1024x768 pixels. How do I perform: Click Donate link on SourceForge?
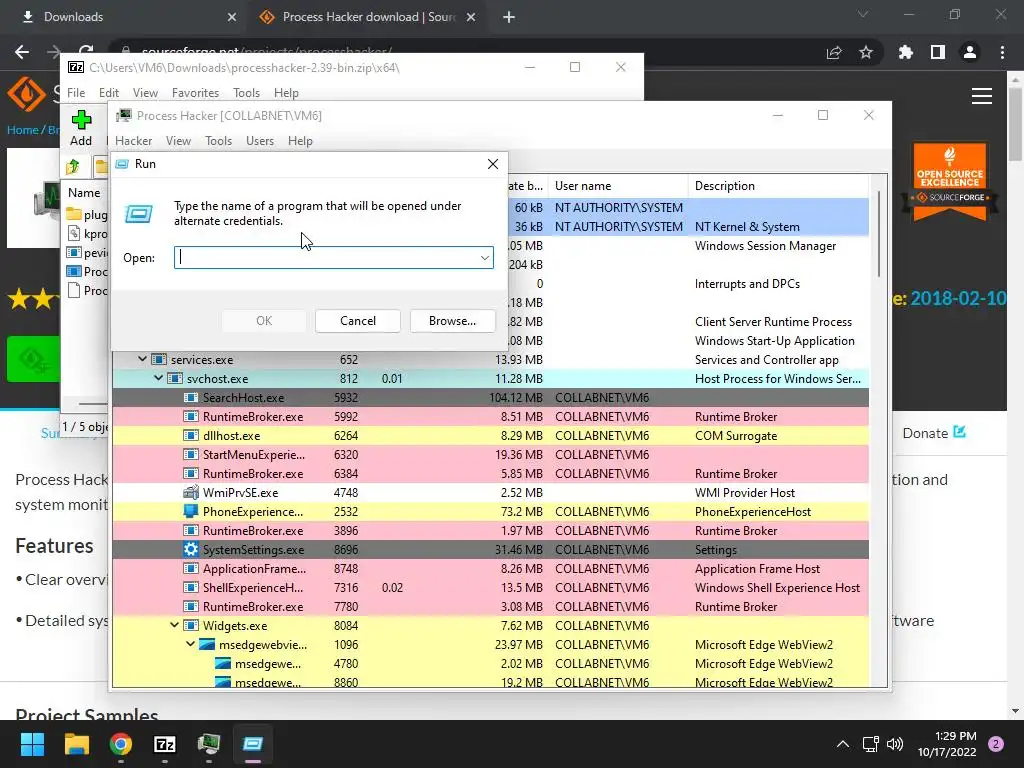point(934,433)
